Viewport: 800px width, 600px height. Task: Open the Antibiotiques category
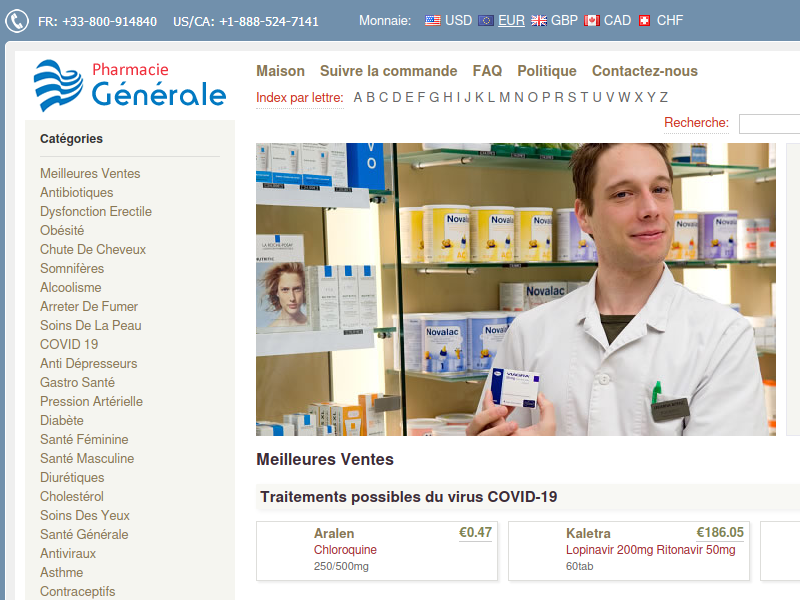(76, 192)
